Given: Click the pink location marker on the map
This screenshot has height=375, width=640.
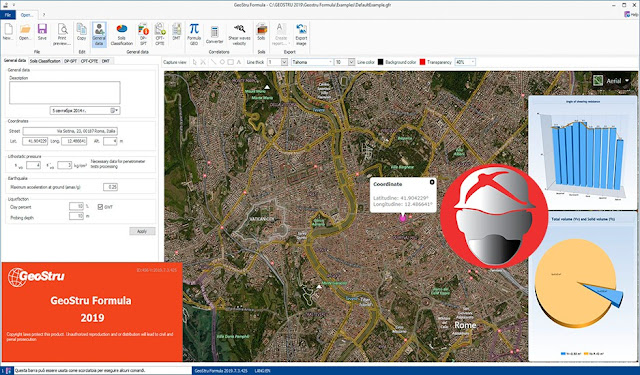Looking at the screenshot, I should (403, 218).
